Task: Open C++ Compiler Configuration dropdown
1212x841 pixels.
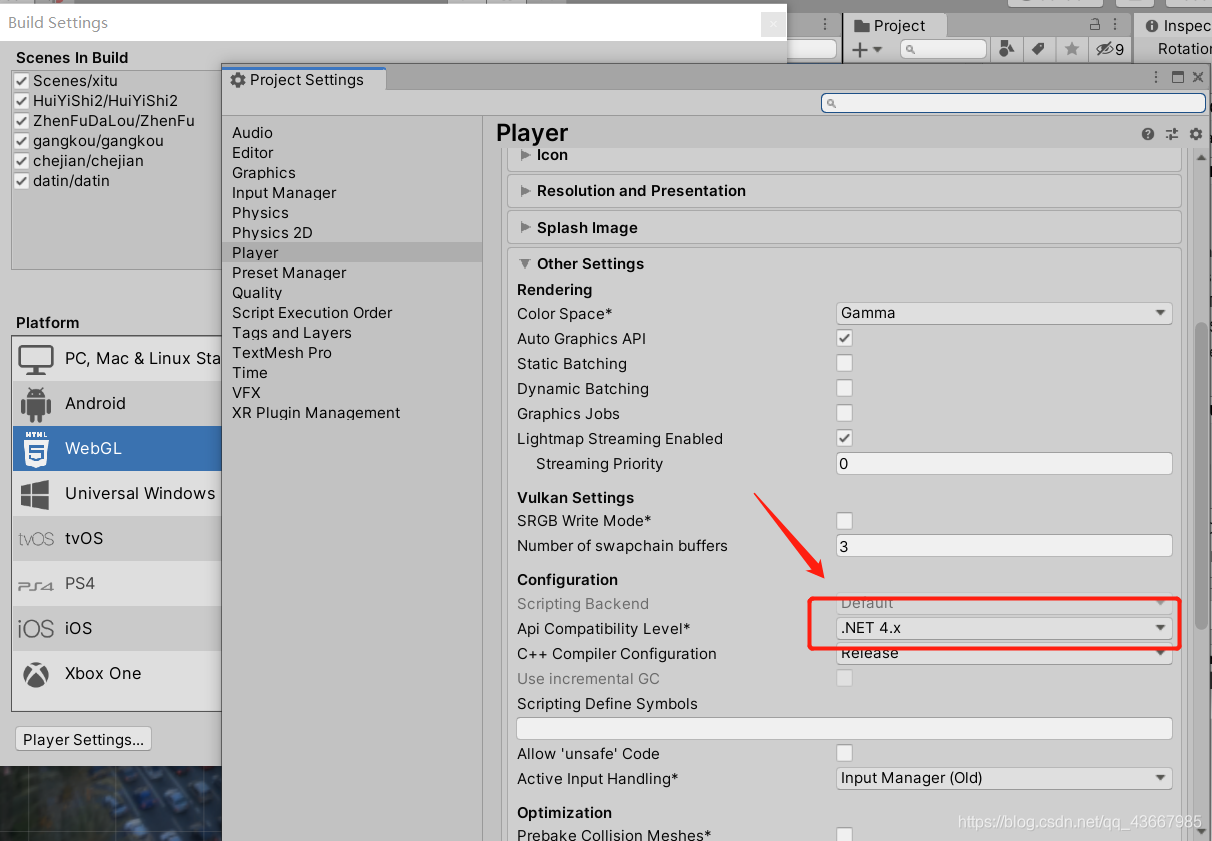Action: point(1004,653)
